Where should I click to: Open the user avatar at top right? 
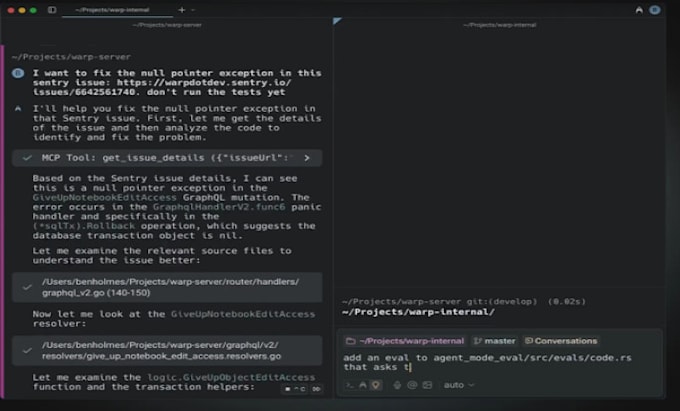(655, 10)
